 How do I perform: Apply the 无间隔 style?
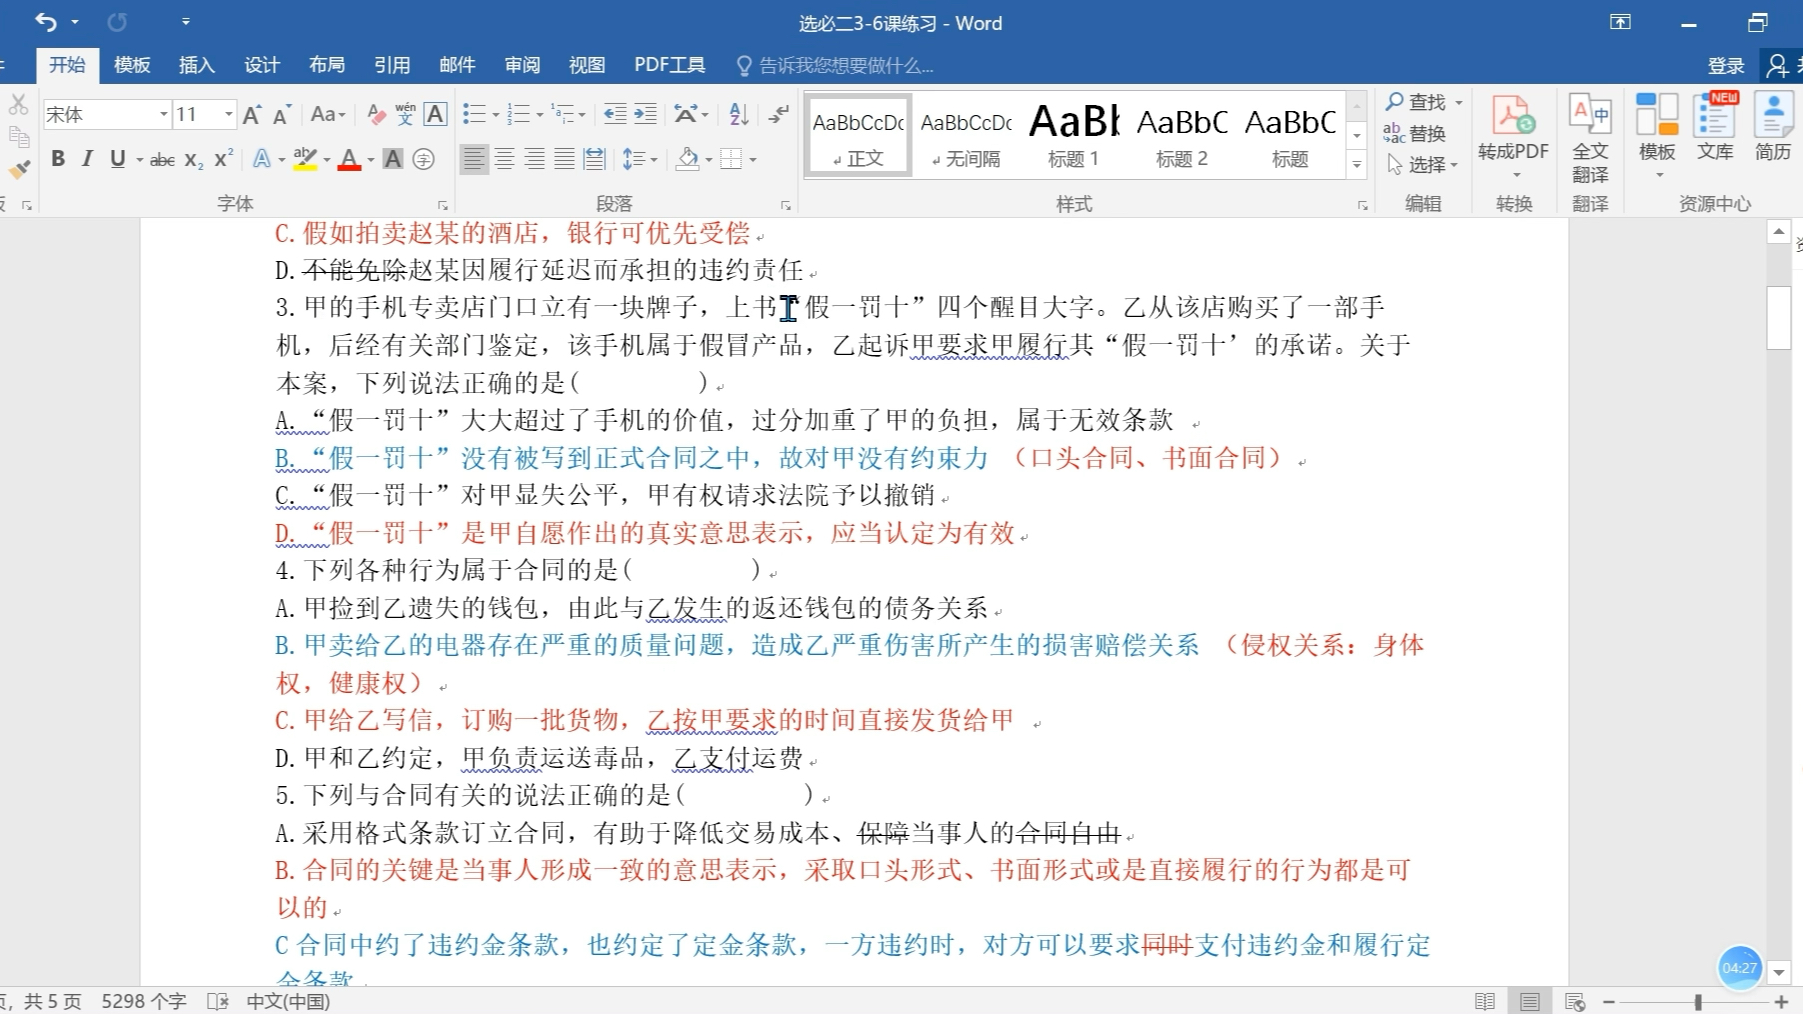966,136
